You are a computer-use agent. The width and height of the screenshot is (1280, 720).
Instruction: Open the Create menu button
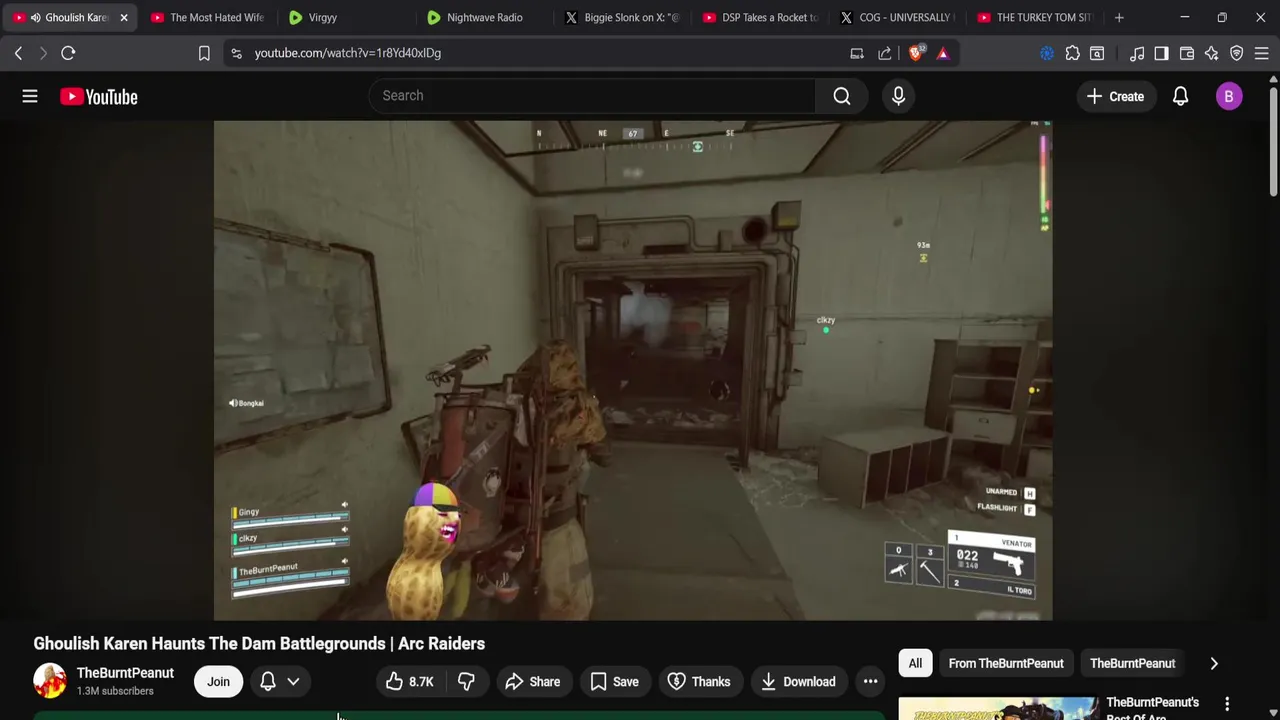point(1116,96)
